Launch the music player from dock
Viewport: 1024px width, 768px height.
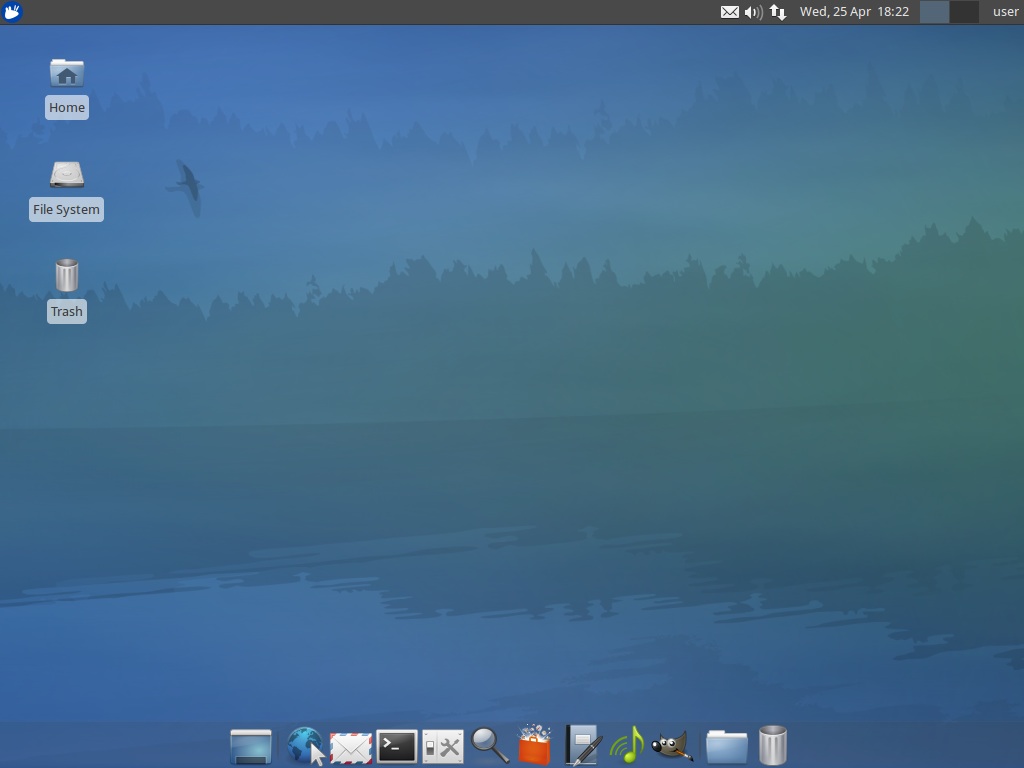coord(627,745)
